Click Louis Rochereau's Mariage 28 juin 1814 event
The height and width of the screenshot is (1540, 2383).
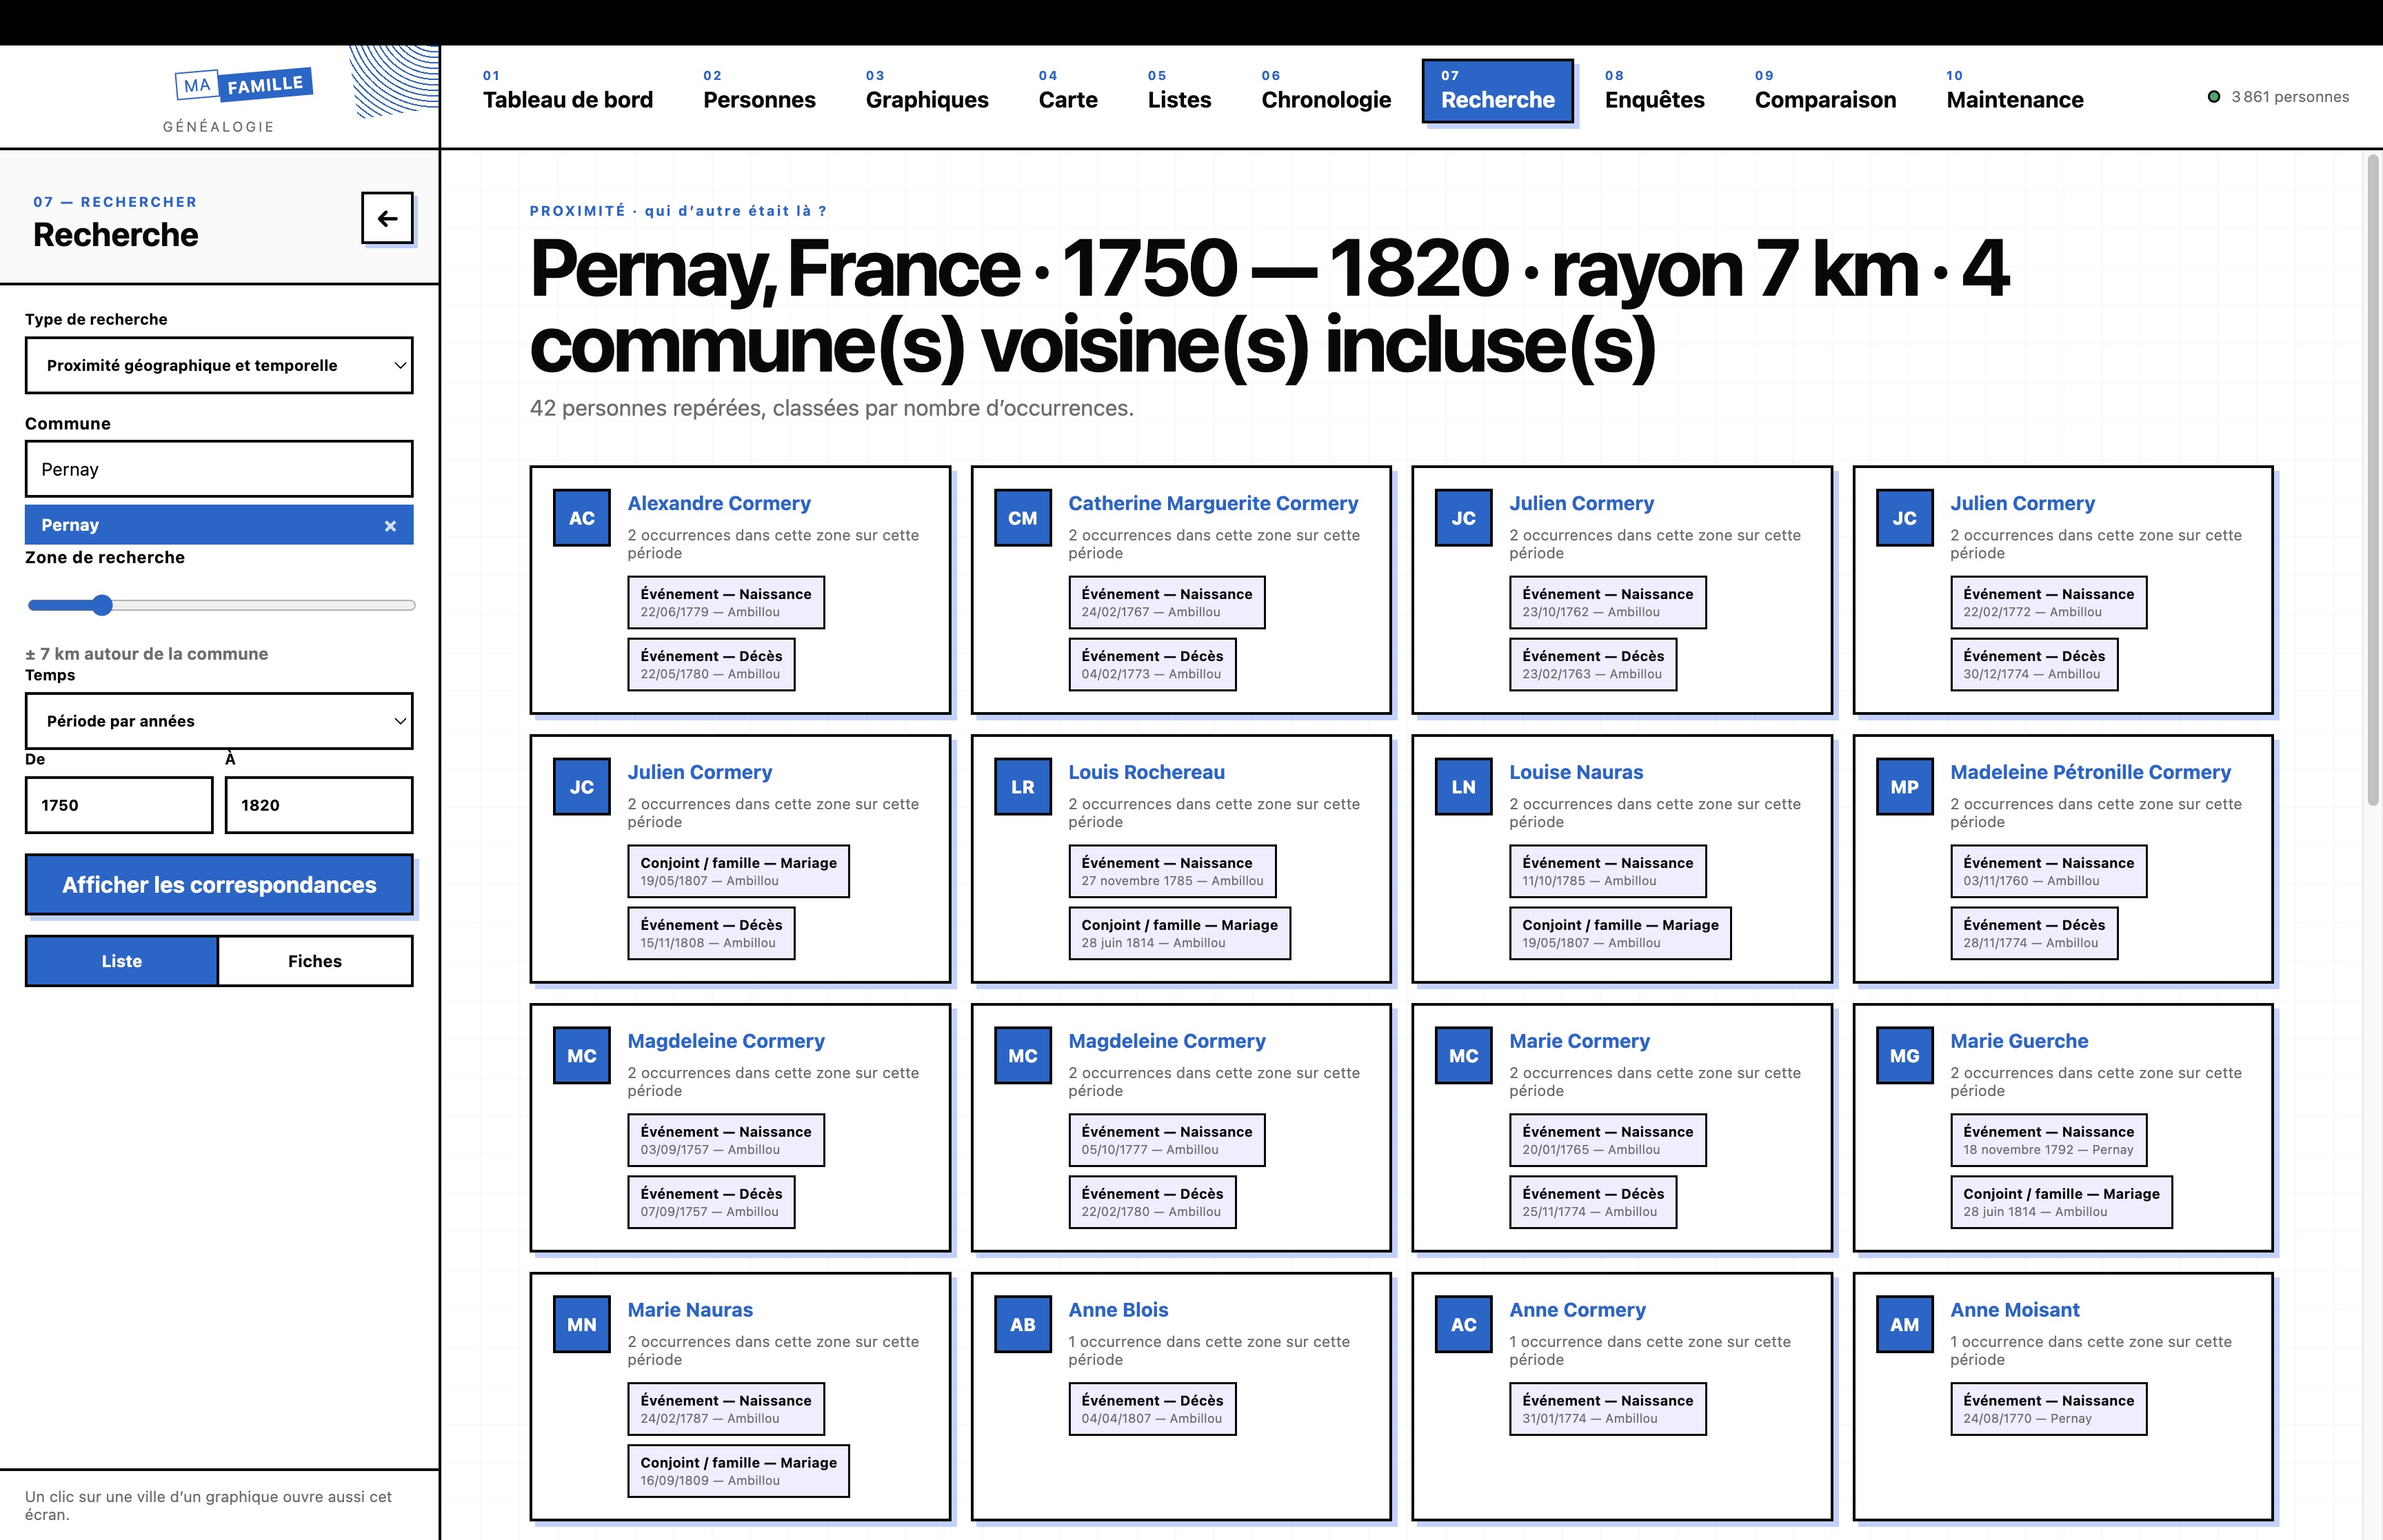click(1179, 933)
